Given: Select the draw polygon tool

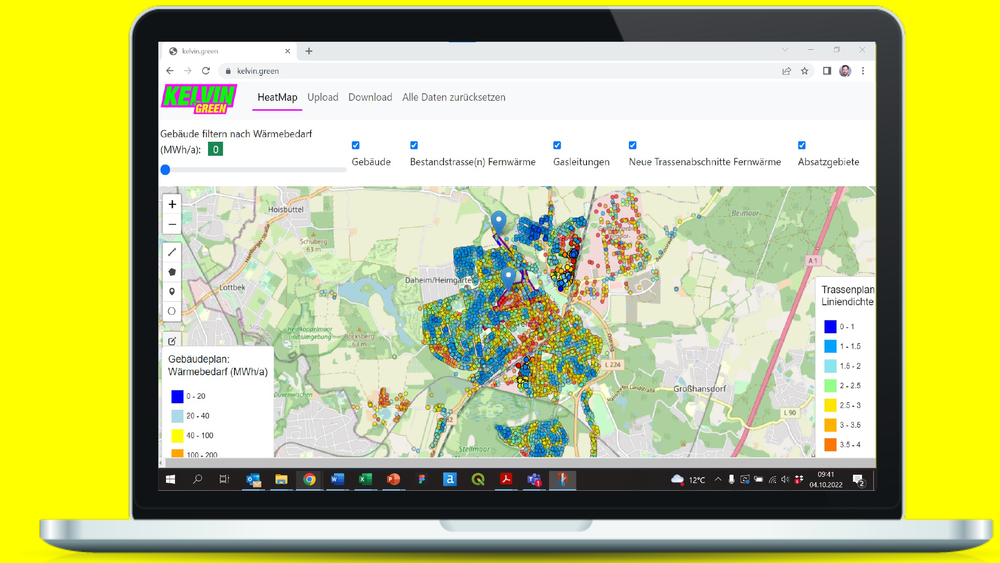Looking at the screenshot, I should (172, 272).
